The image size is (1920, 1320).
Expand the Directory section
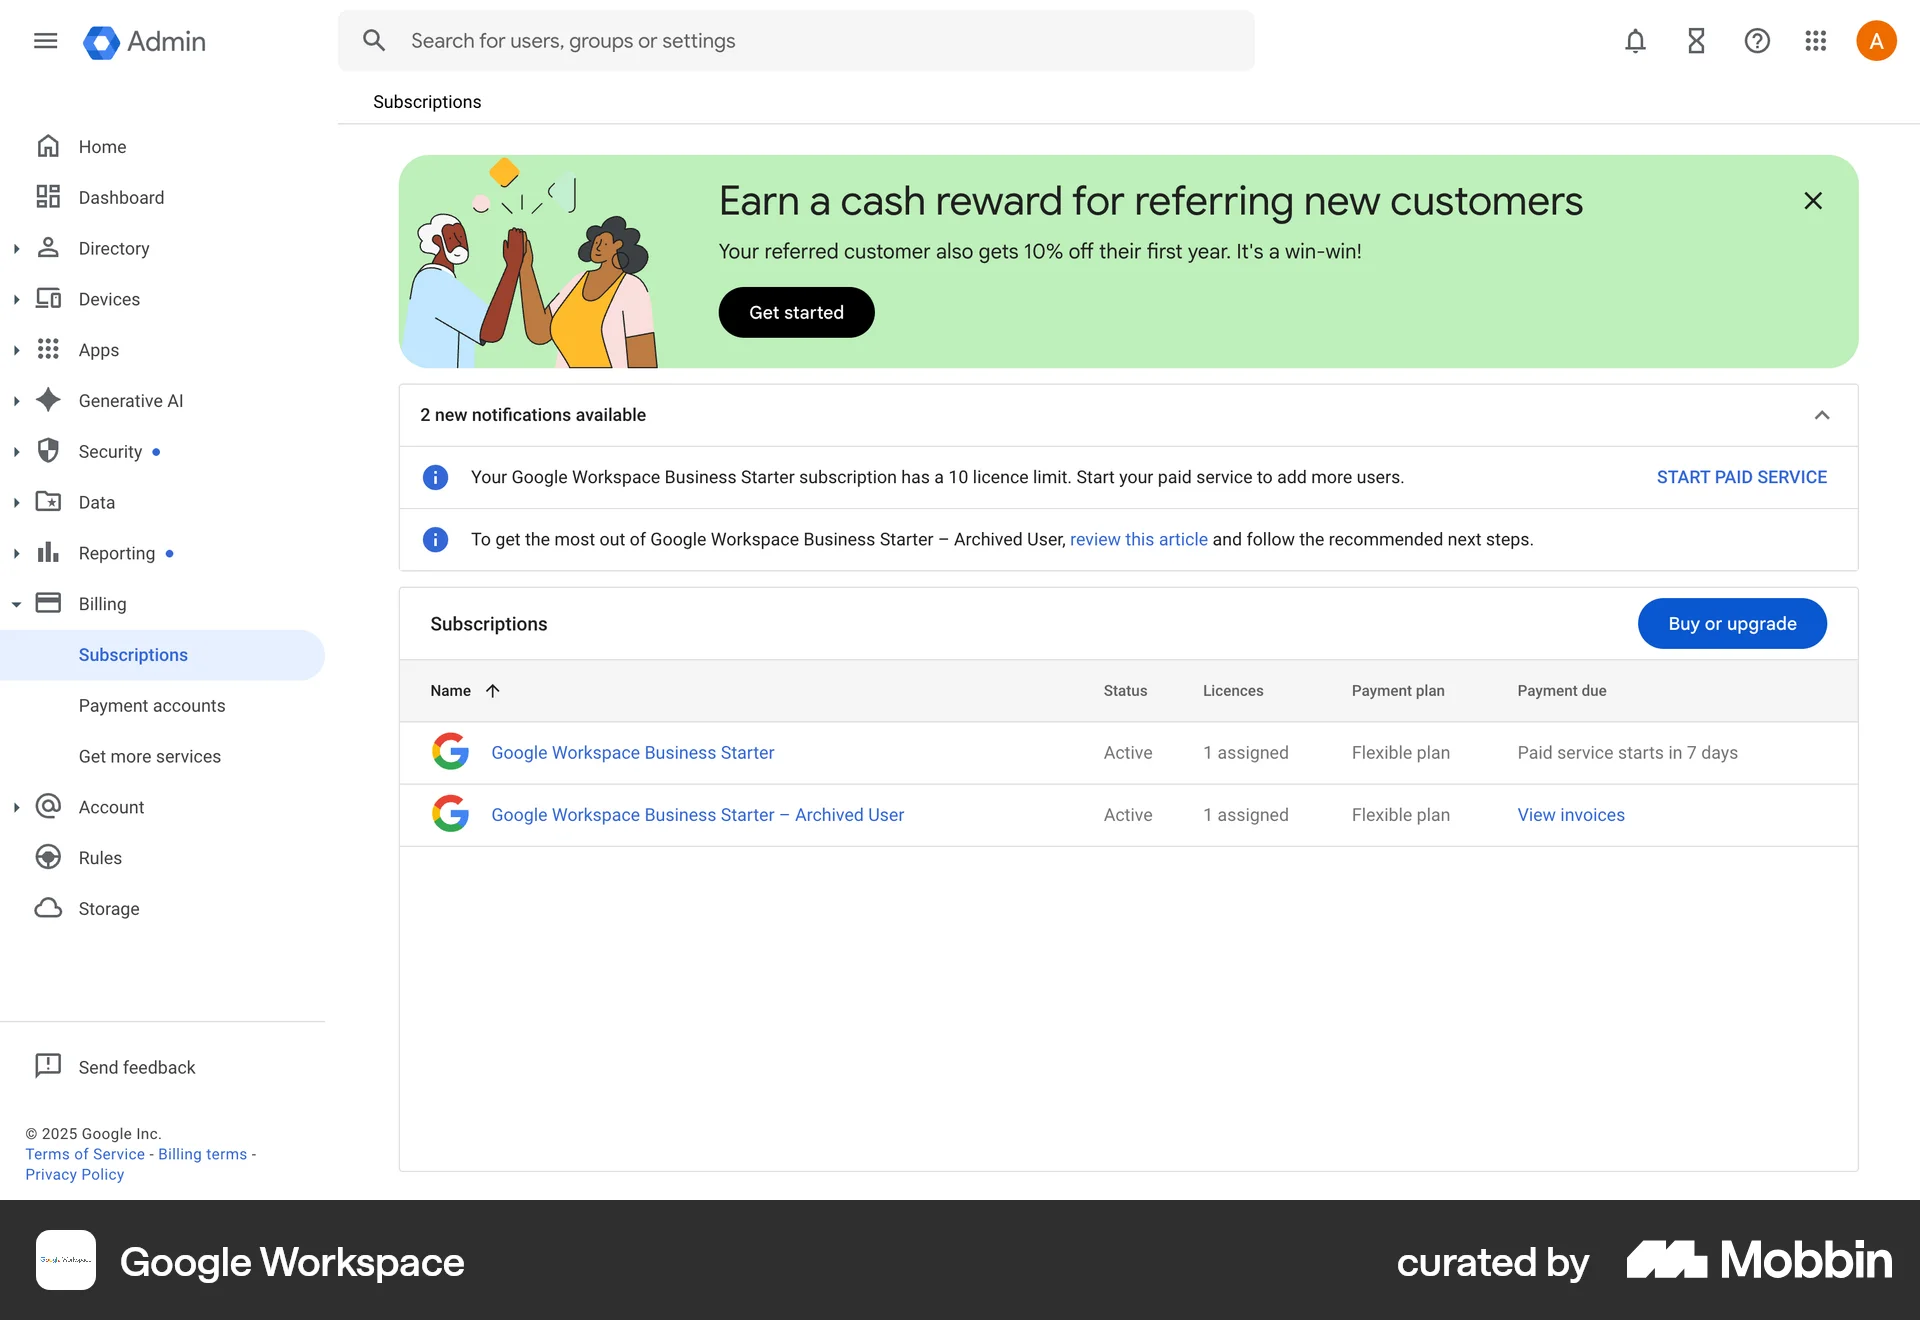tap(16, 248)
